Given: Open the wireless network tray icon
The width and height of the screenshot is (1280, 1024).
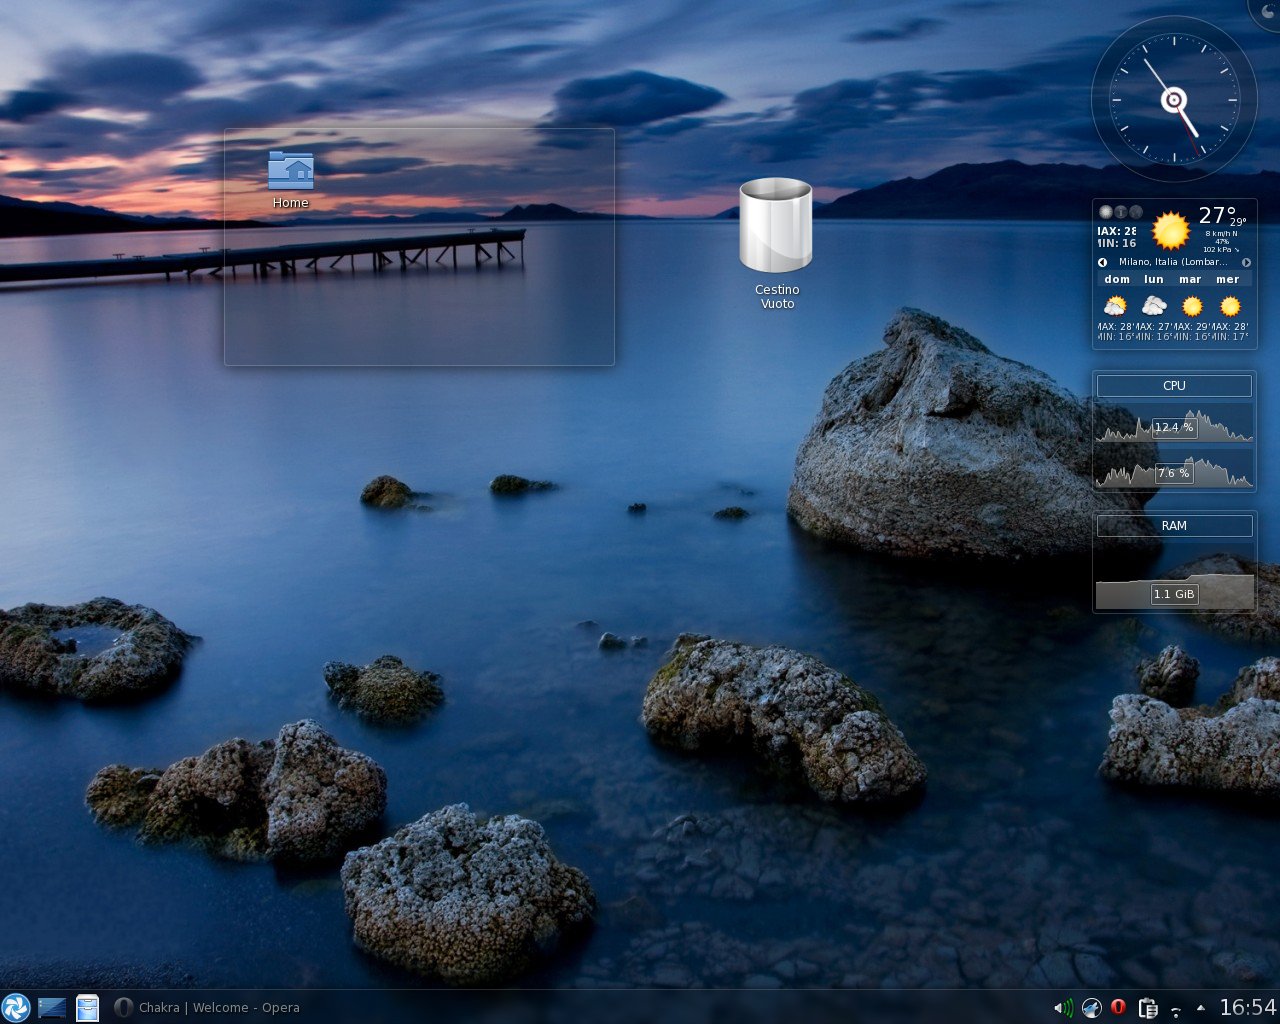Looking at the screenshot, I should [1176, 1010].
